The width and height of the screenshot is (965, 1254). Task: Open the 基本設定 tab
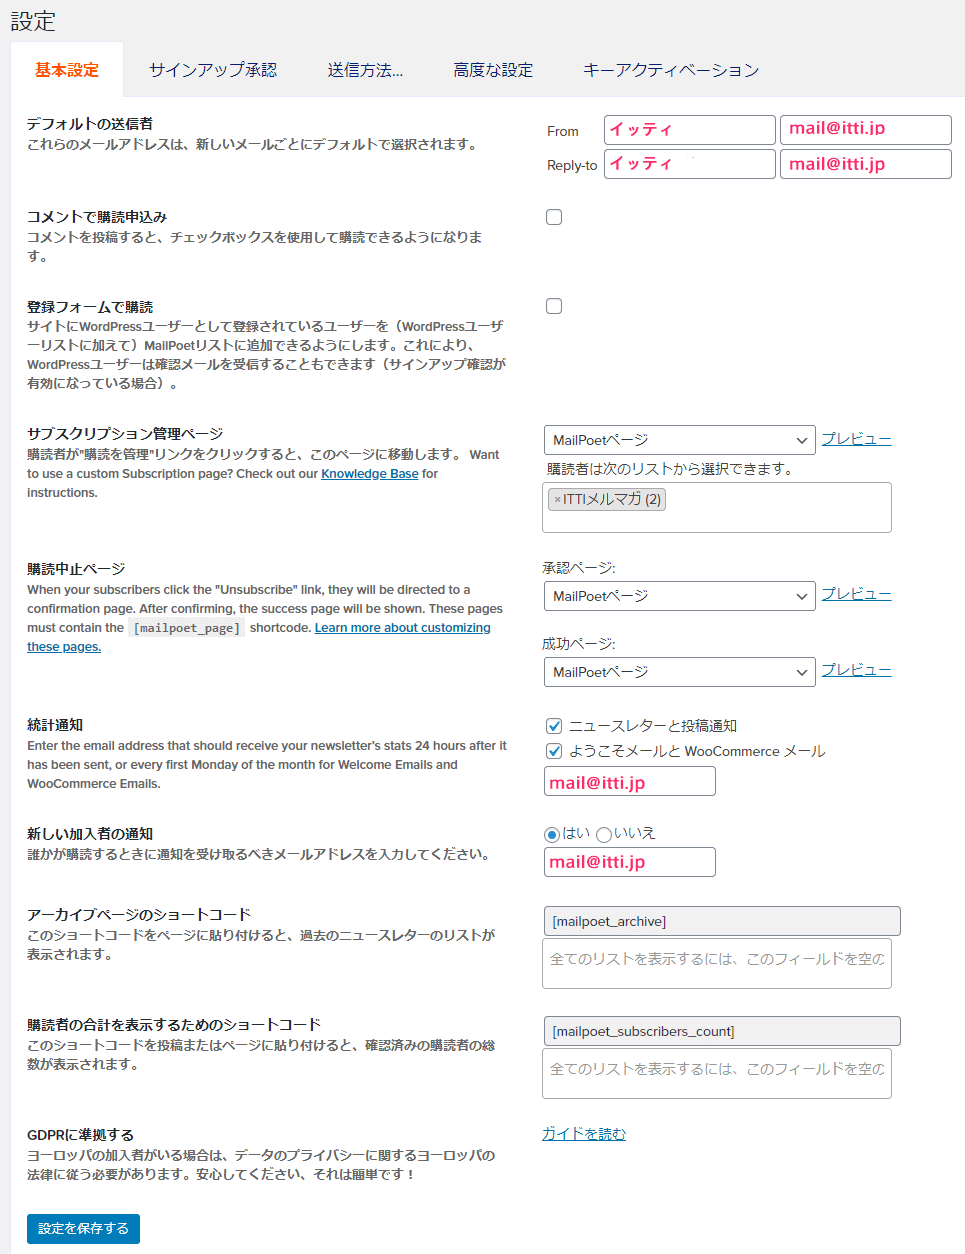(x=67, y=70)
